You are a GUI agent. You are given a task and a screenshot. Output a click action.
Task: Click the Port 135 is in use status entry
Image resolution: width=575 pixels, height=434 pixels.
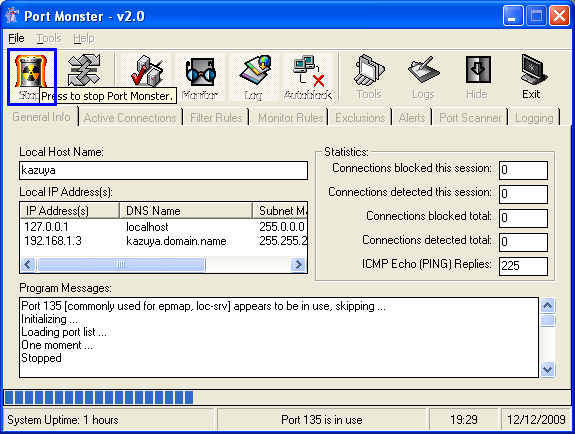click(x=322, y=419)
